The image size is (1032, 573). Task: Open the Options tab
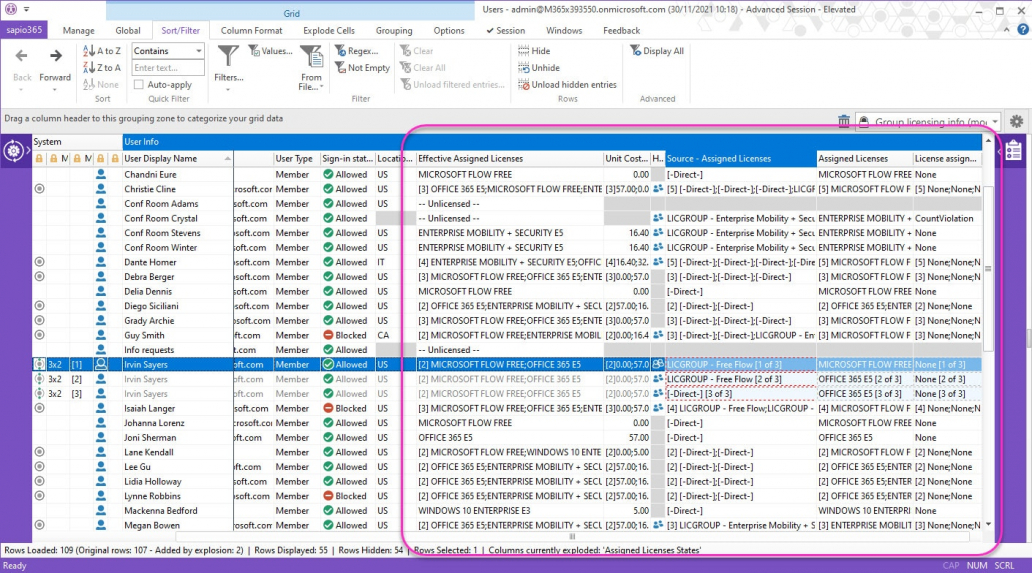[449, 30]
